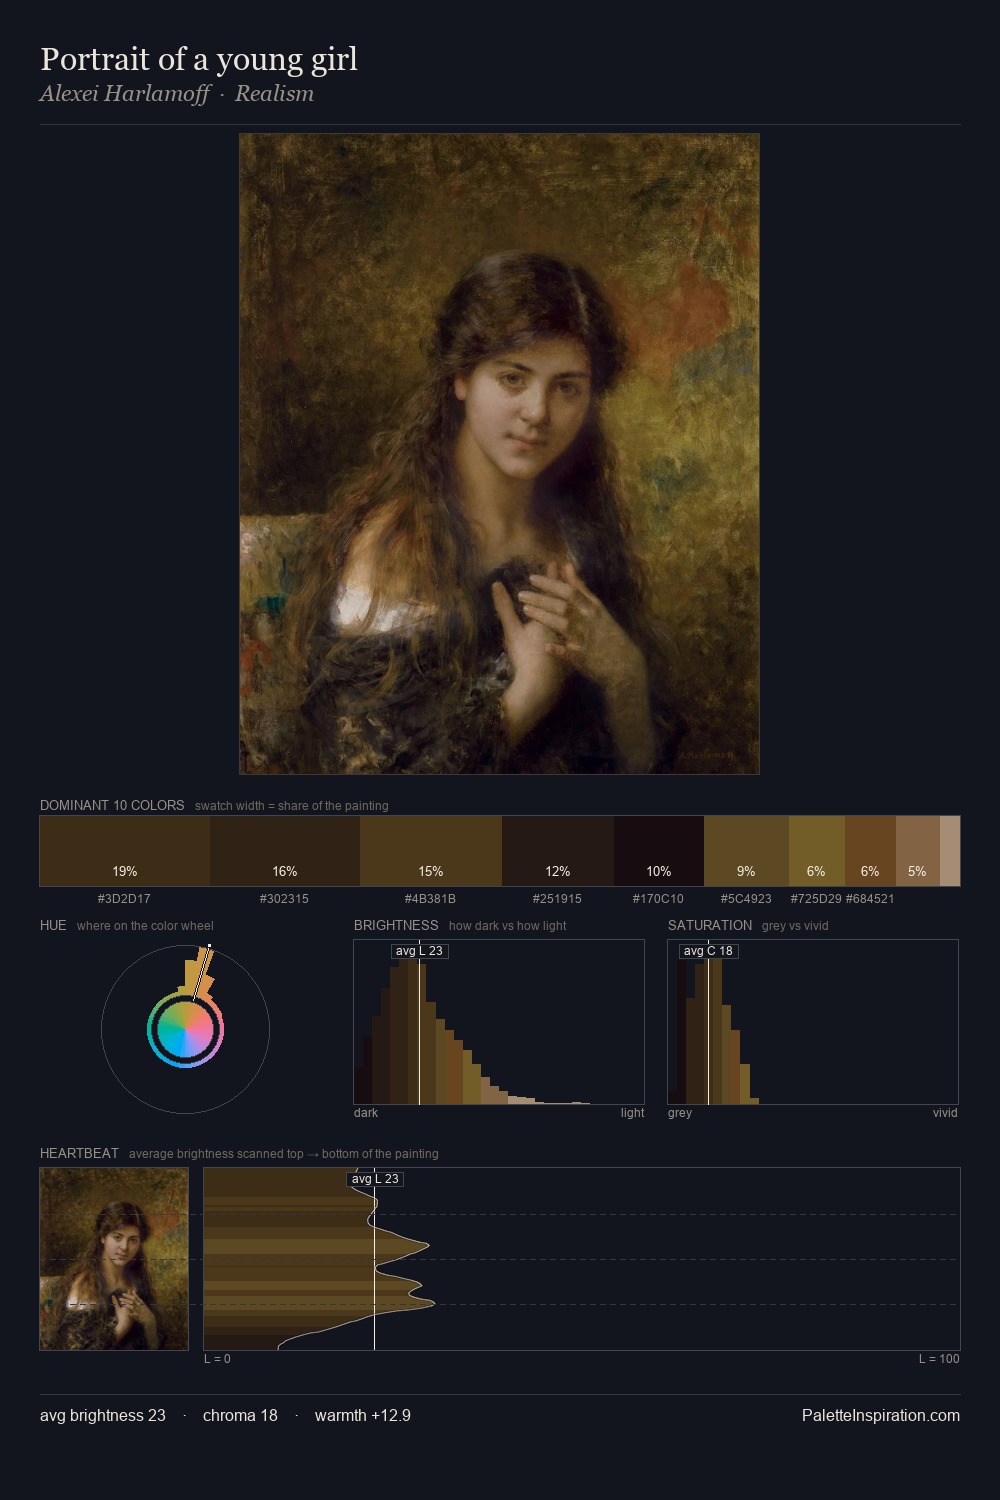Open PaletteInspiration.com link

(881, 1415)
